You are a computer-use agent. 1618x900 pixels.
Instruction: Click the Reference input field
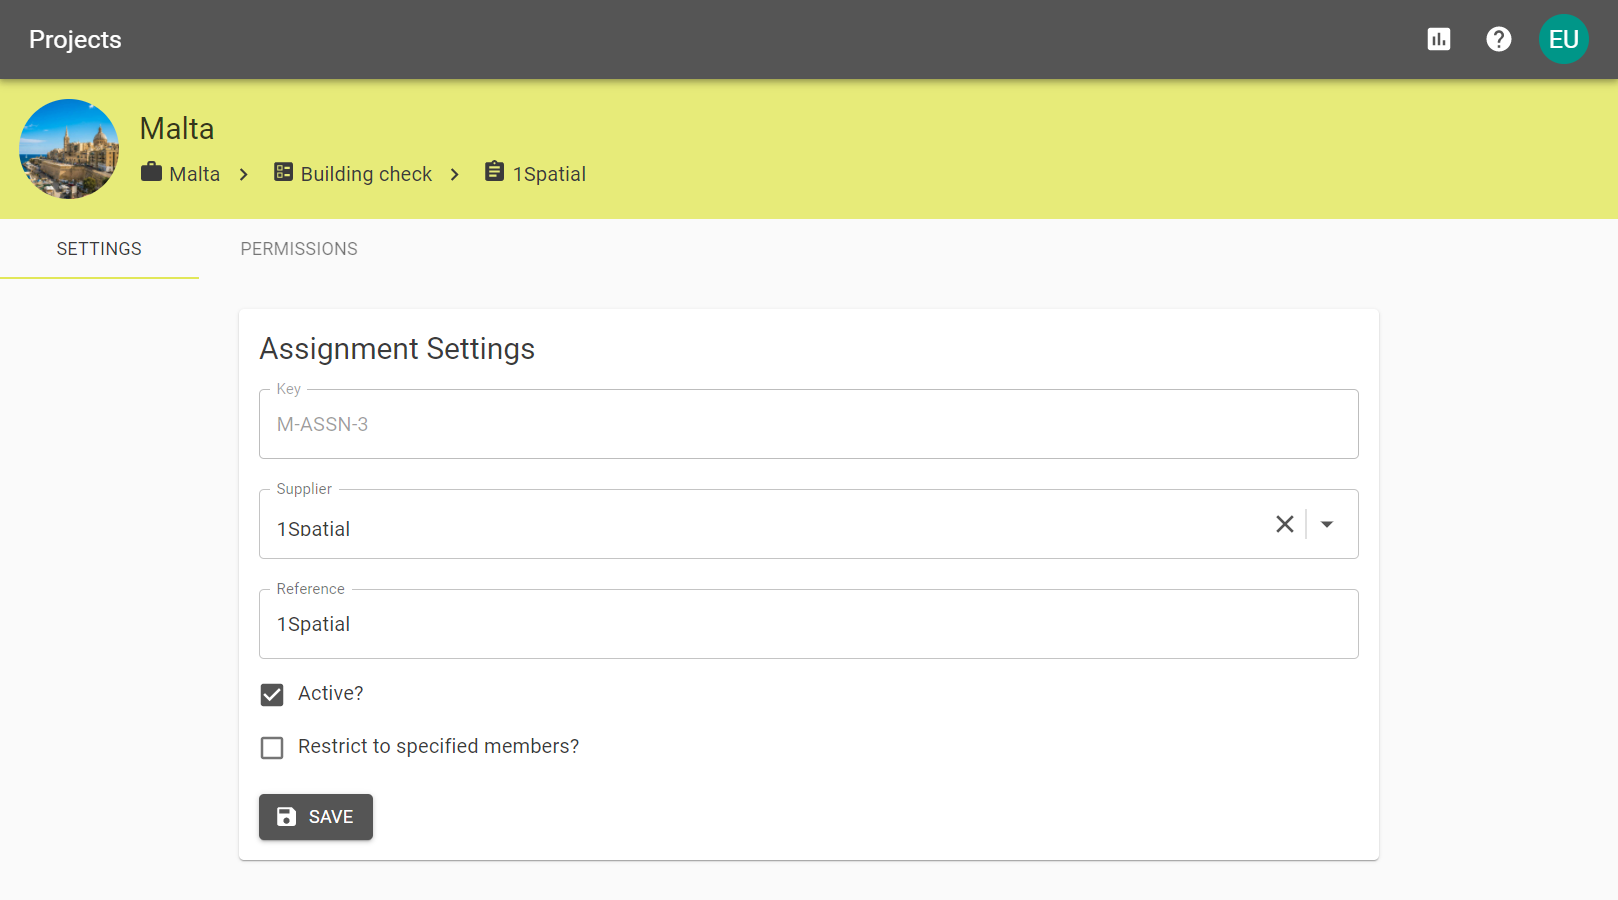click(x=808, y=624)
